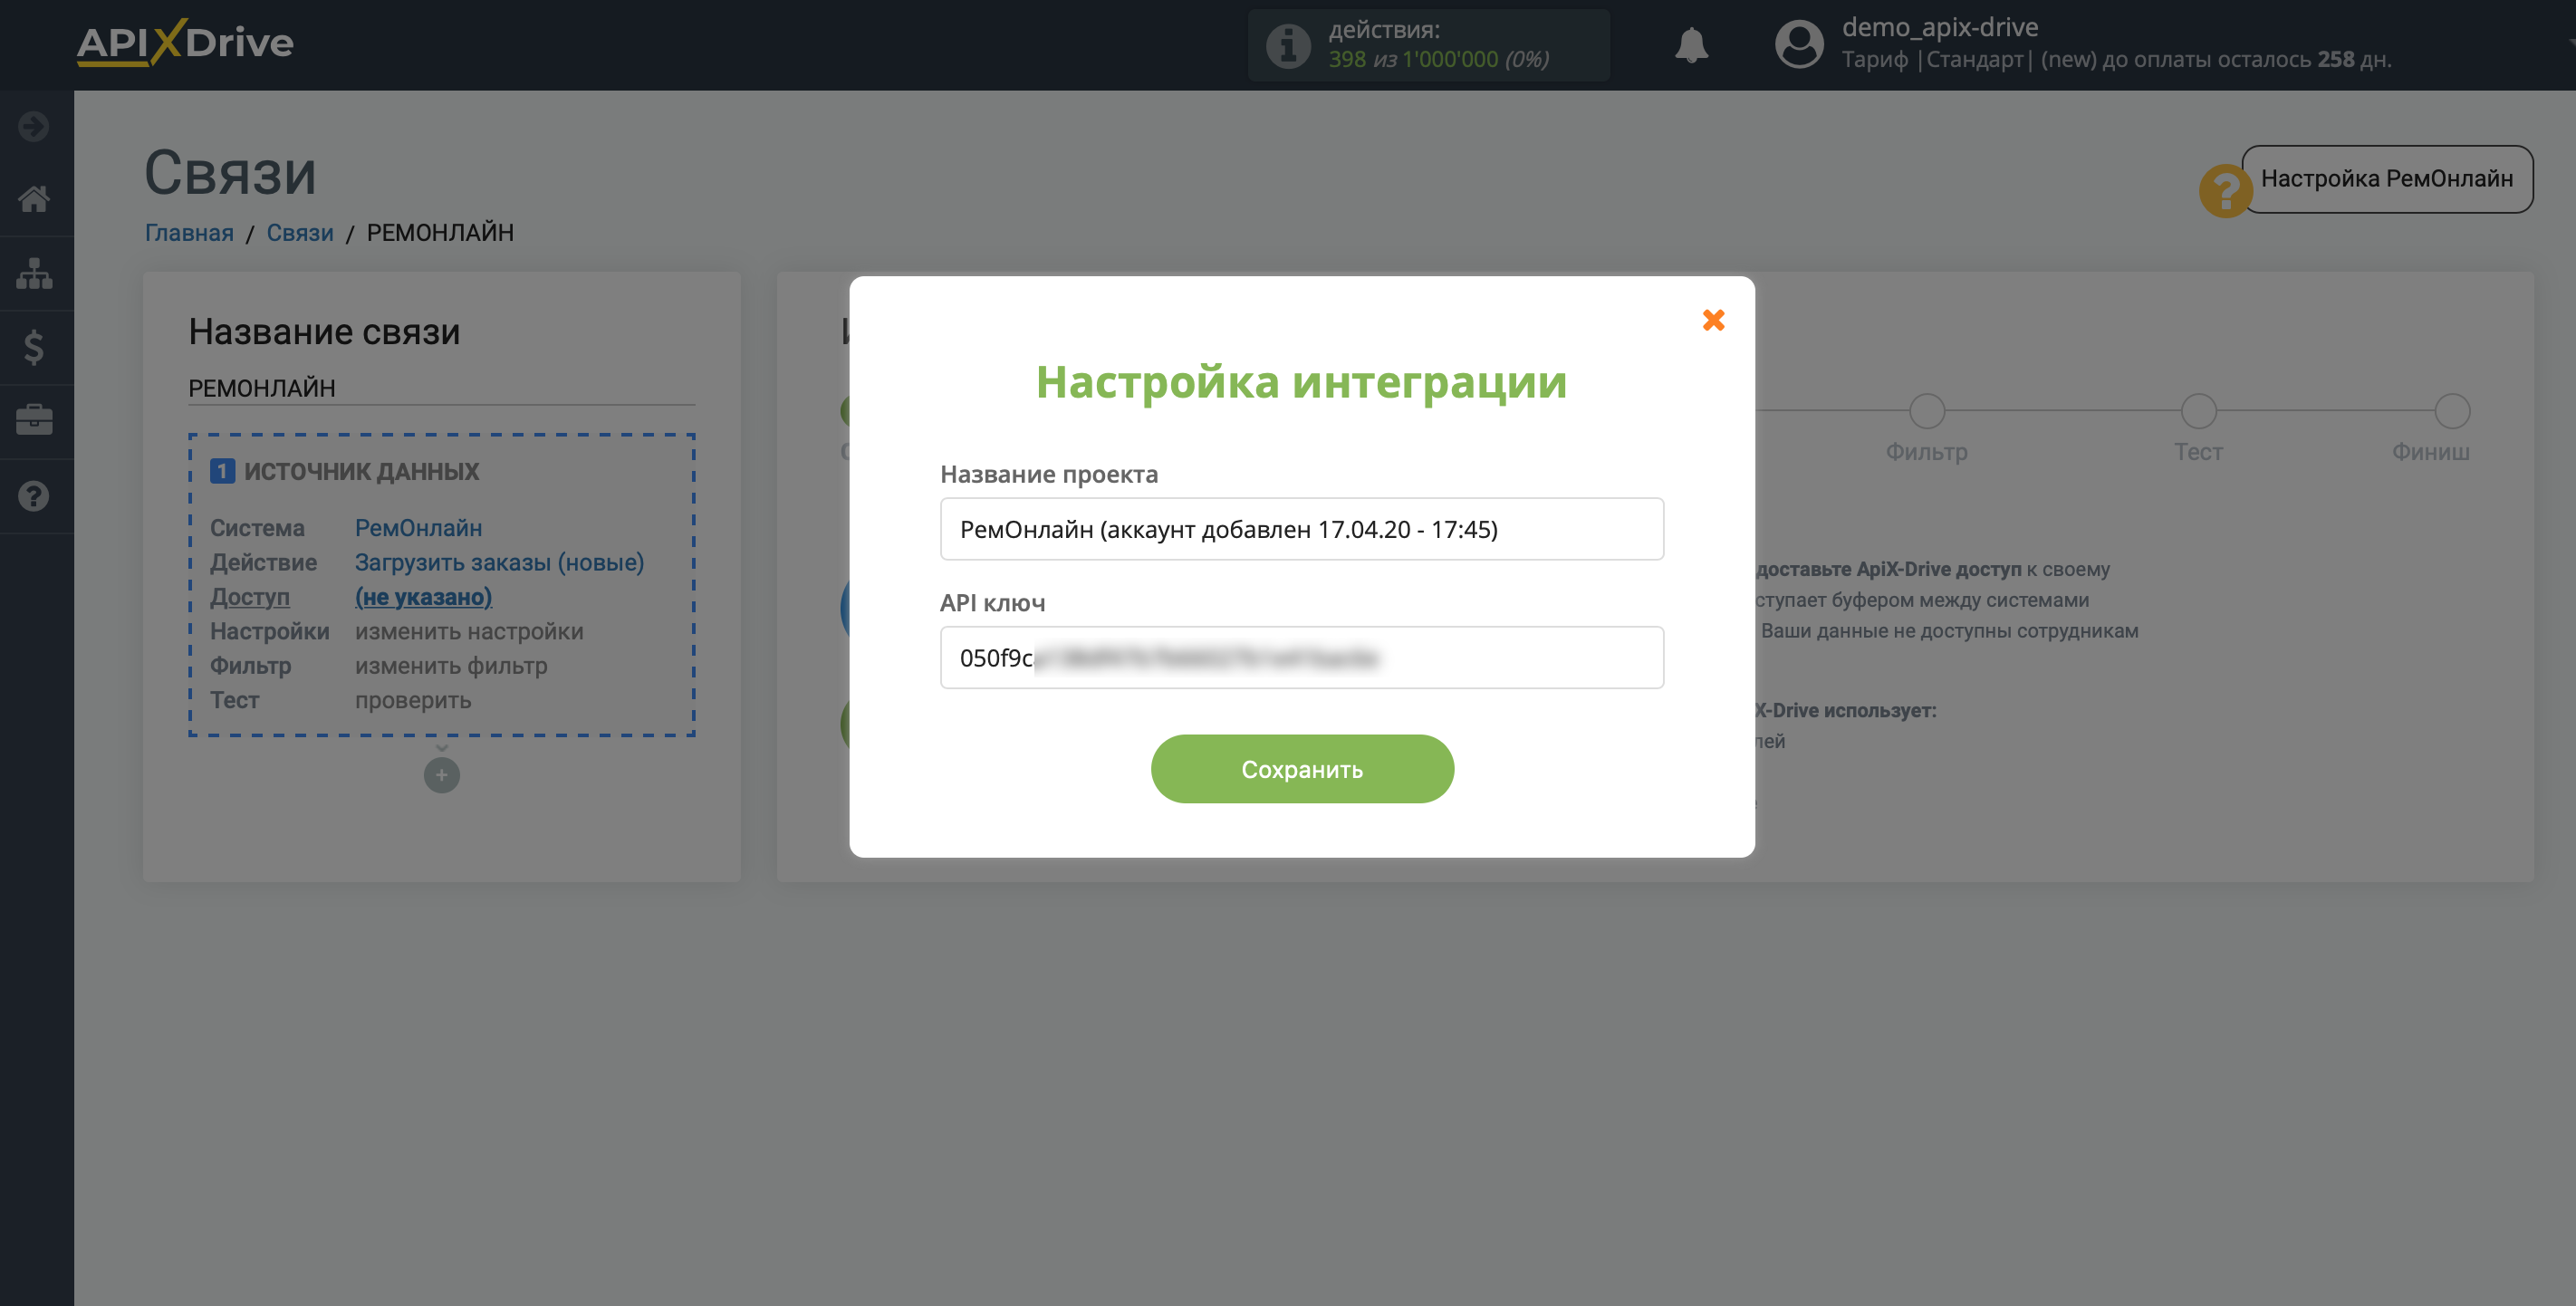This screenshot has height=1306, width=2576.
Task: Go to Главная breadcrumb link
Action: coord(189,233)
